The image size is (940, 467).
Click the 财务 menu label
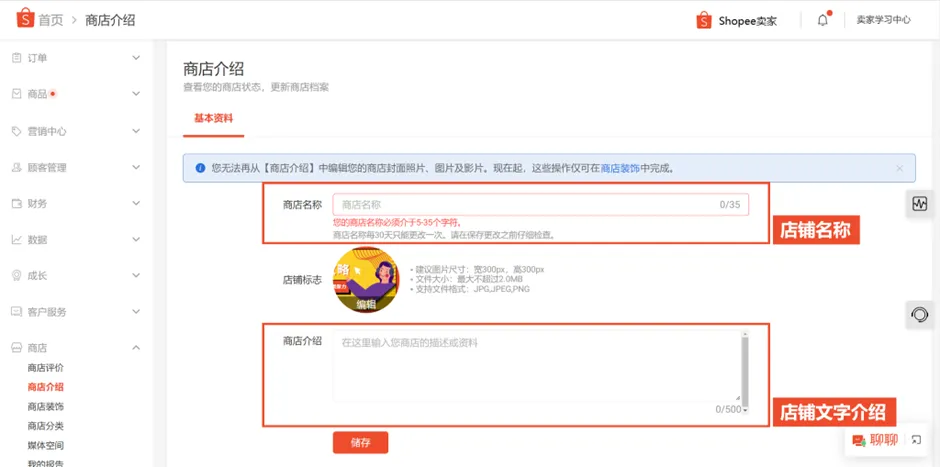coord(37,204)
